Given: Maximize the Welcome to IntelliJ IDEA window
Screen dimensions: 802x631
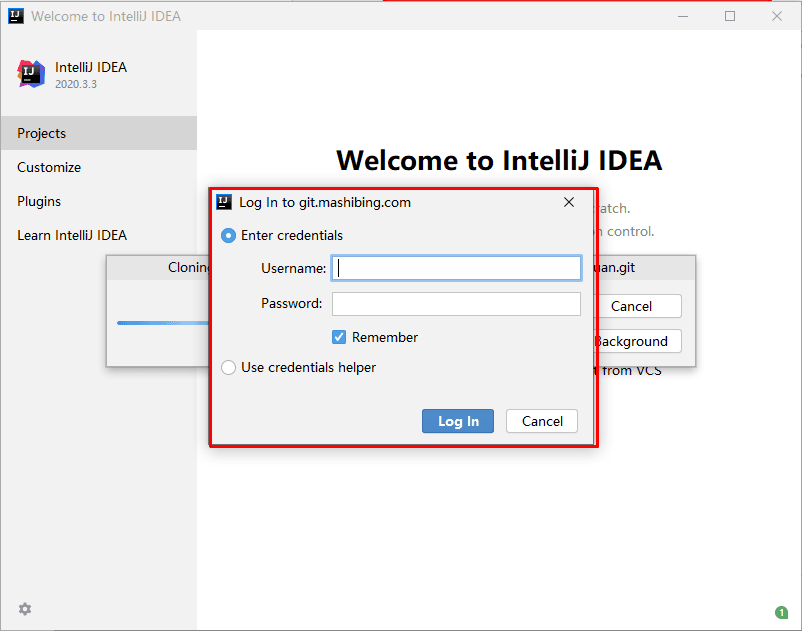Looking at the screenshot, I should pyautogui.click(x=730, y=16).
